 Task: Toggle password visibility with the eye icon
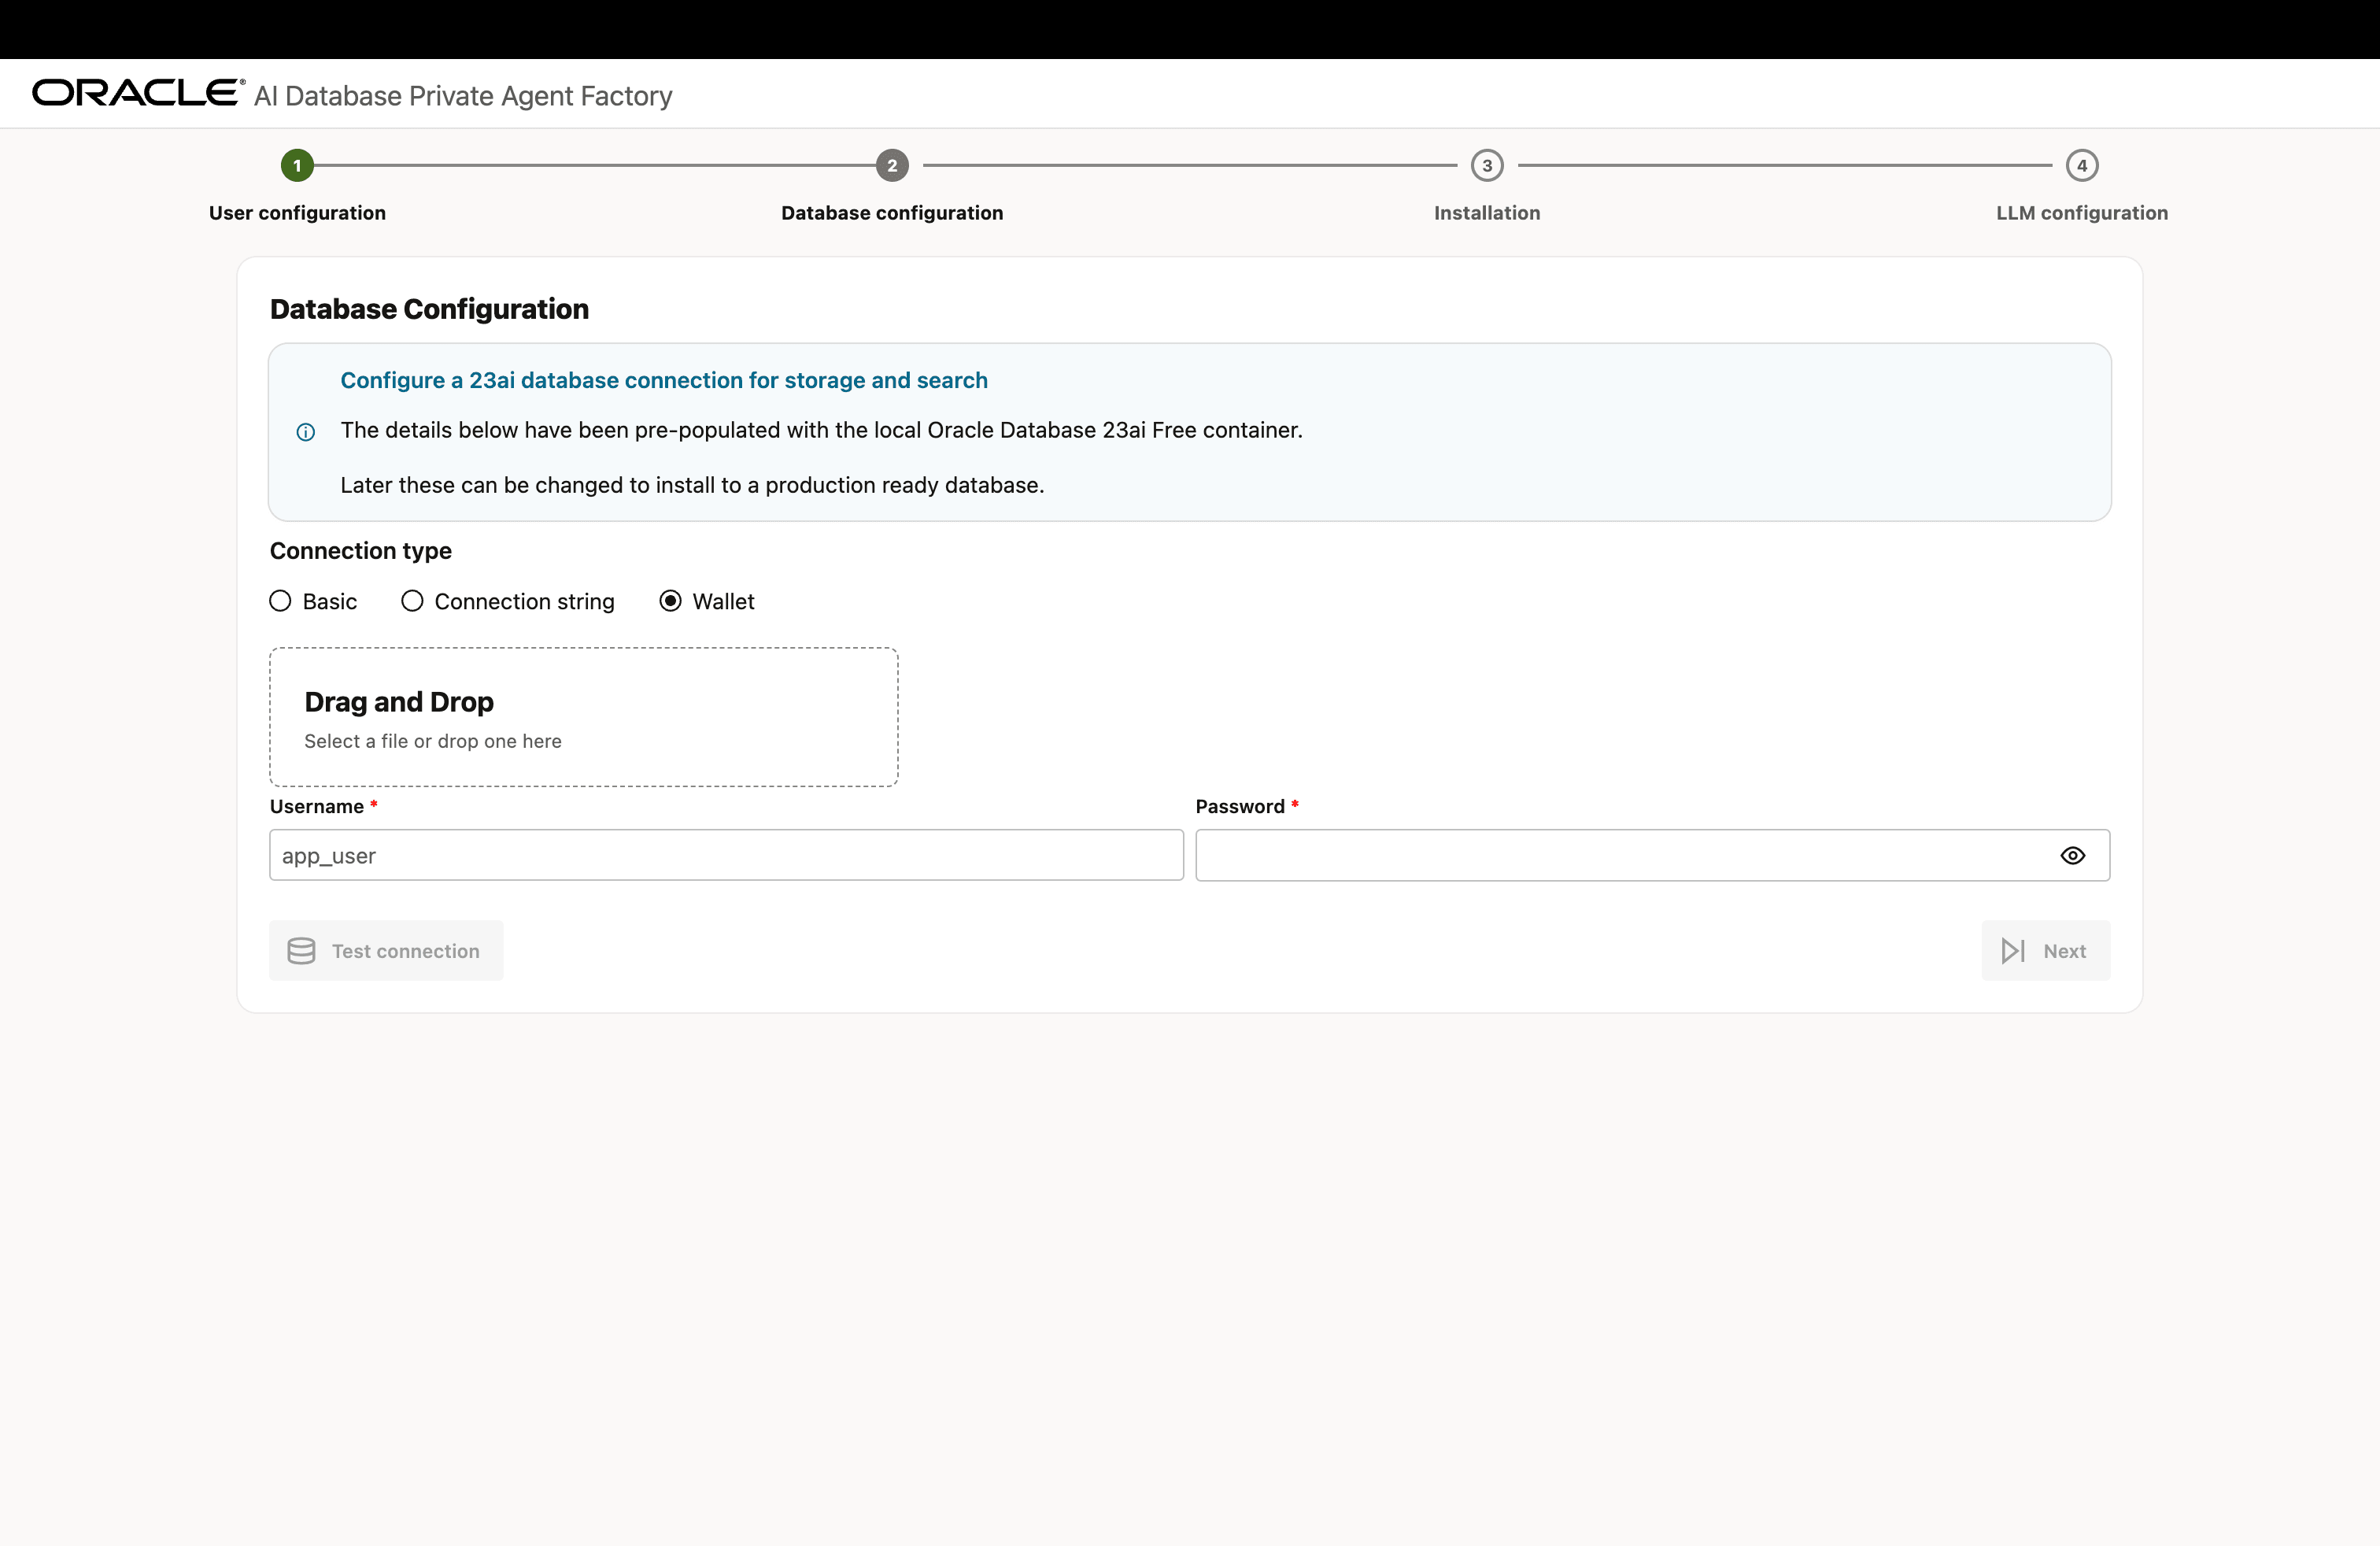click(2073, 855)
